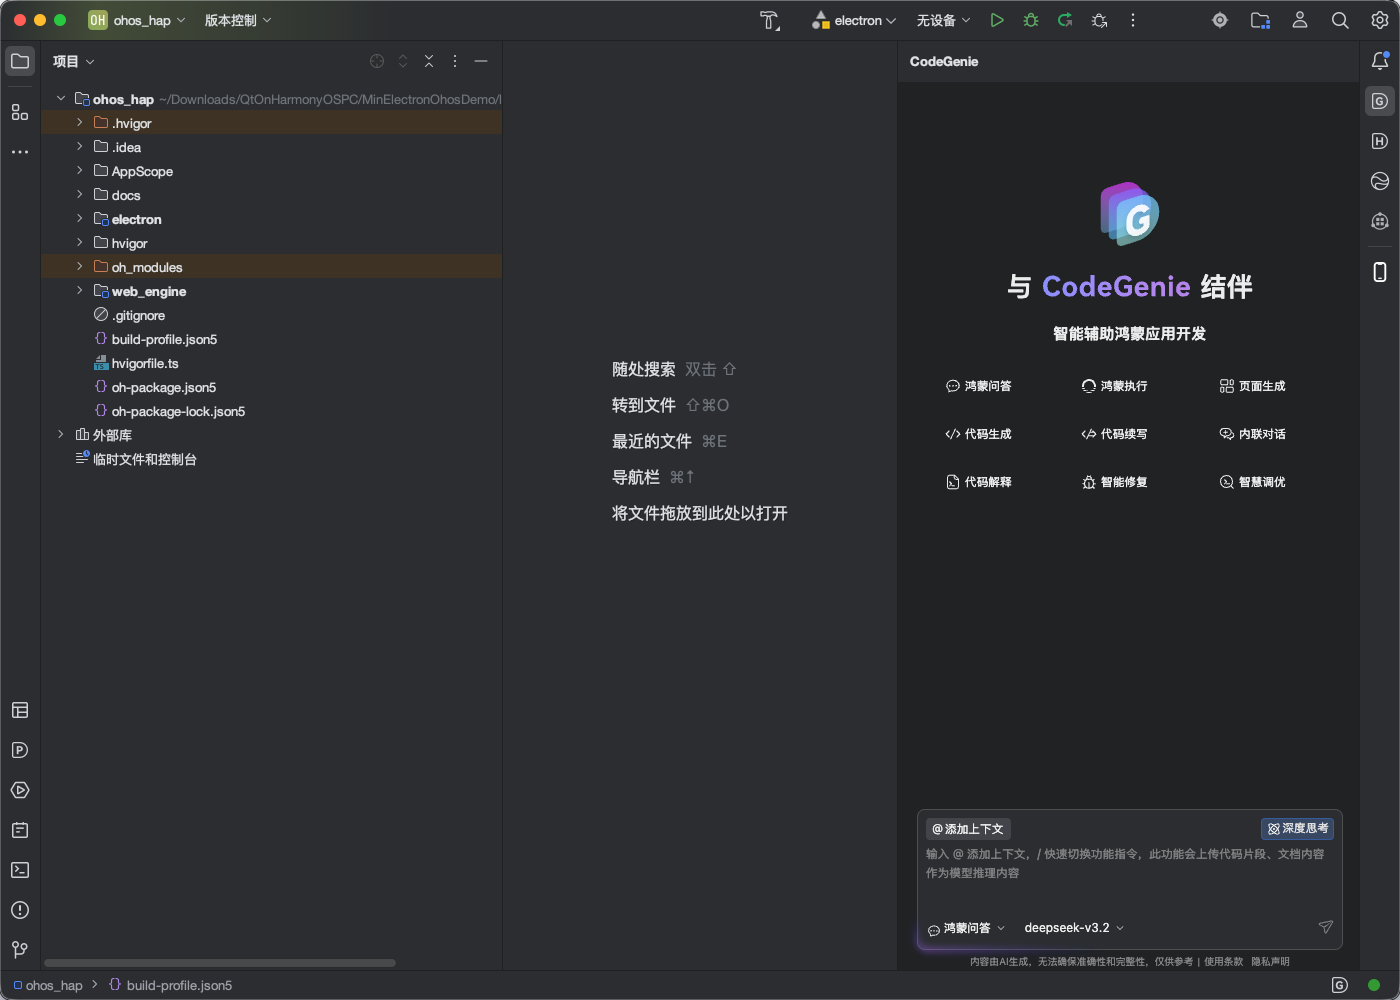Select the 代码续写 code continuation shortcut
Viewport: 1400px width, 1000px height.
pos(1114,434)
